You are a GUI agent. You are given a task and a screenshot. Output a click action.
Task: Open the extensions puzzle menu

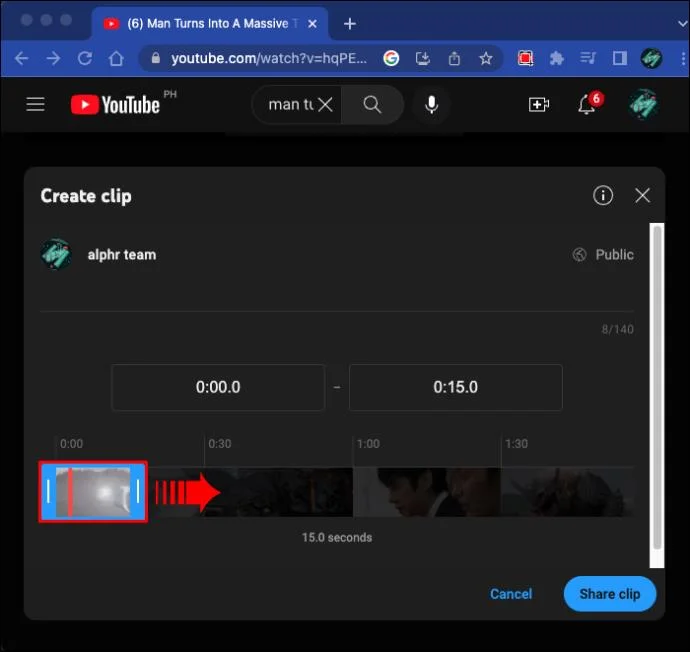(x=557, y=58)
